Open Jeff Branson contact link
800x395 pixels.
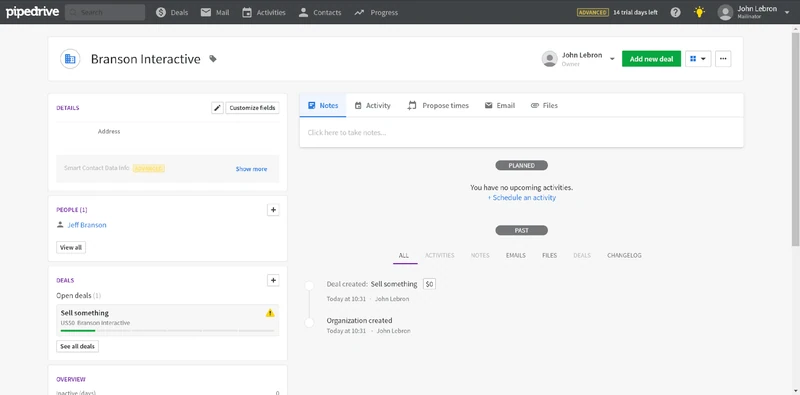pos(87,225)
